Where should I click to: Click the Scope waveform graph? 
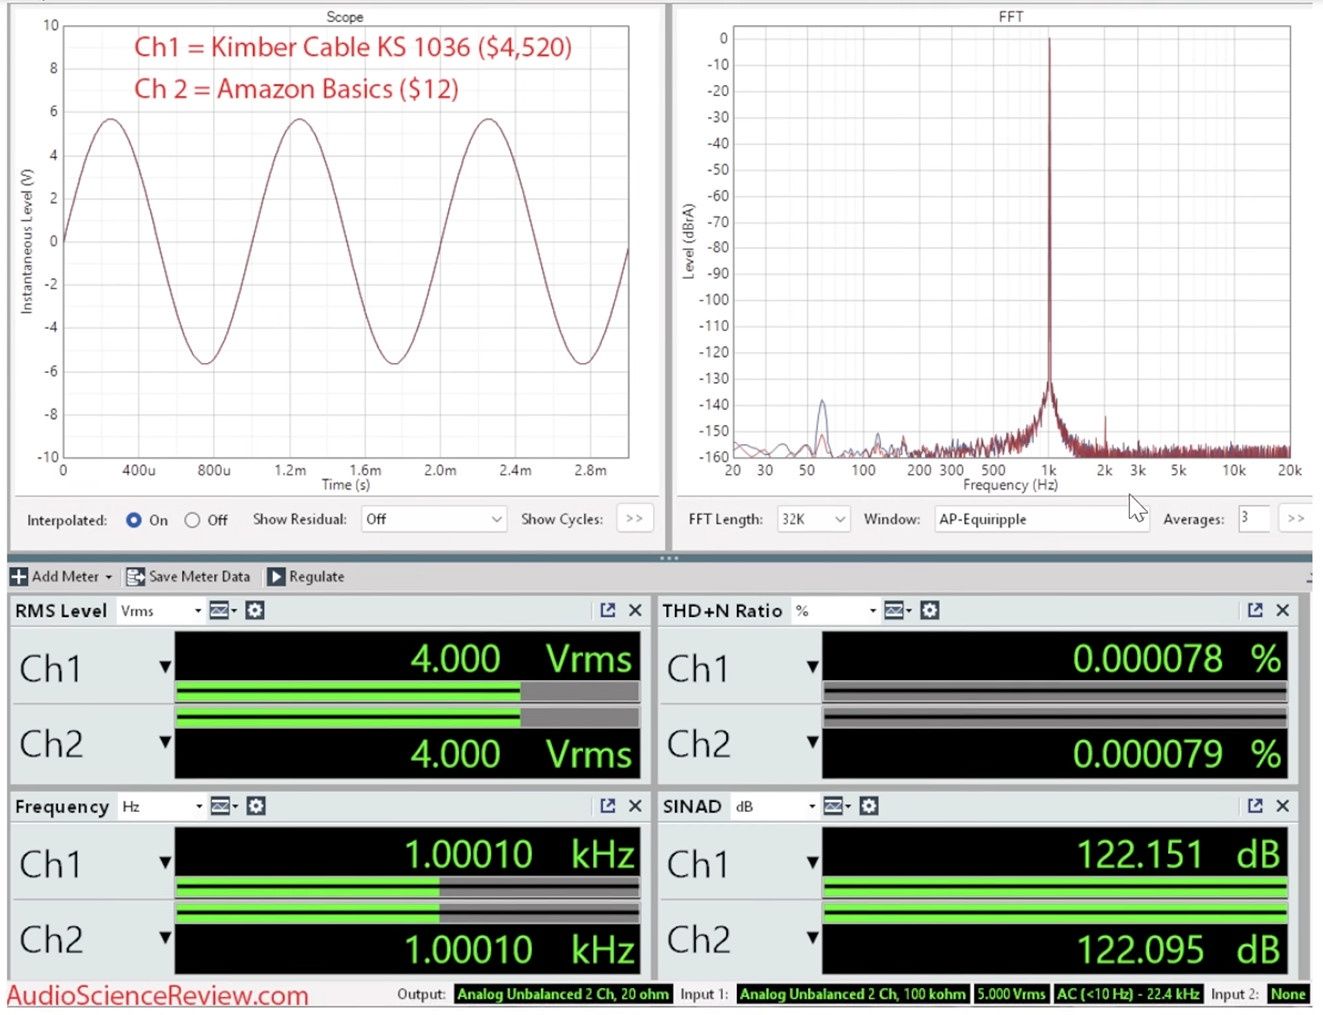346,241
